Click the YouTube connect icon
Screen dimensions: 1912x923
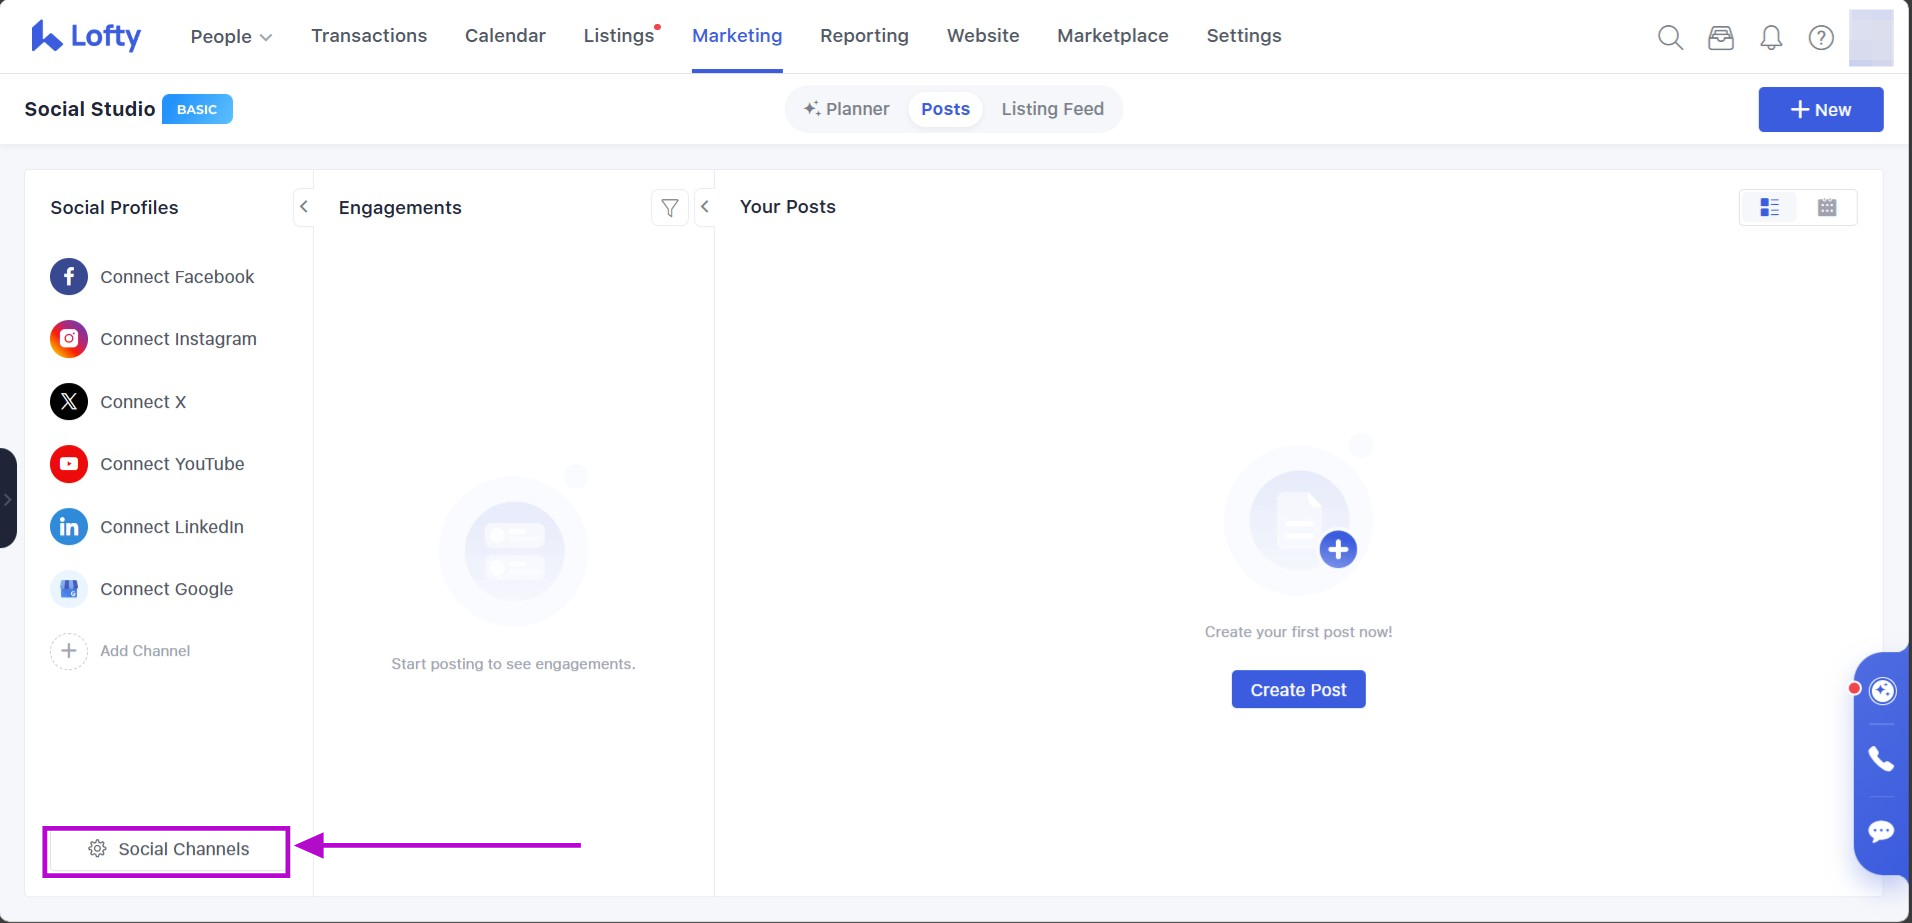[69, 464]
